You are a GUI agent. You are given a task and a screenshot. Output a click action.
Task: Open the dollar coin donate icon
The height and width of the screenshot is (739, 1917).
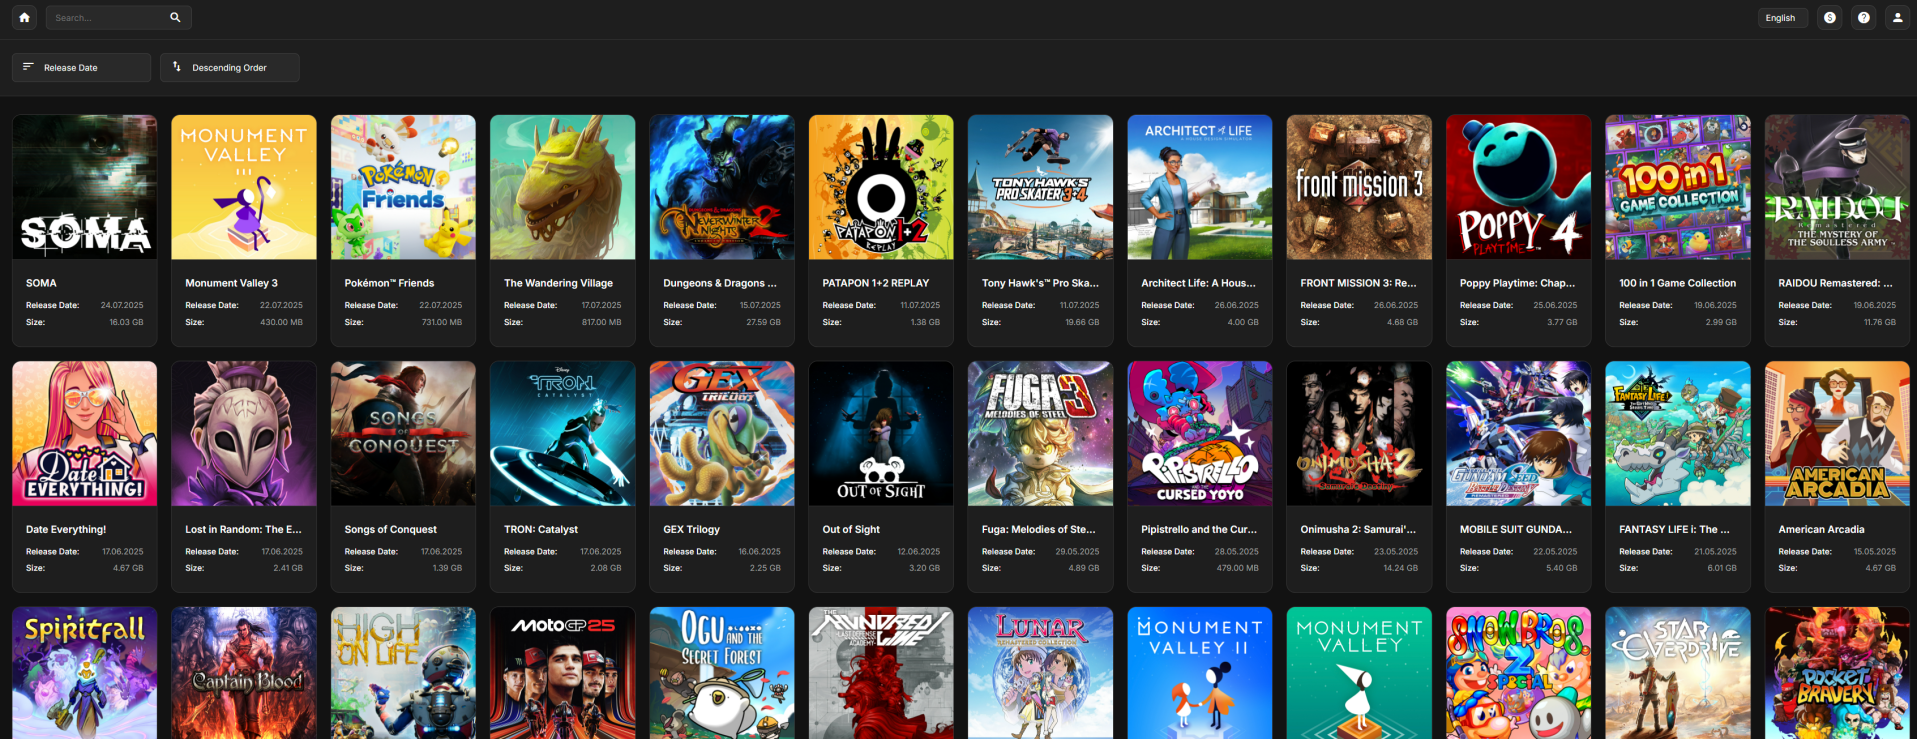point(1829,17)
